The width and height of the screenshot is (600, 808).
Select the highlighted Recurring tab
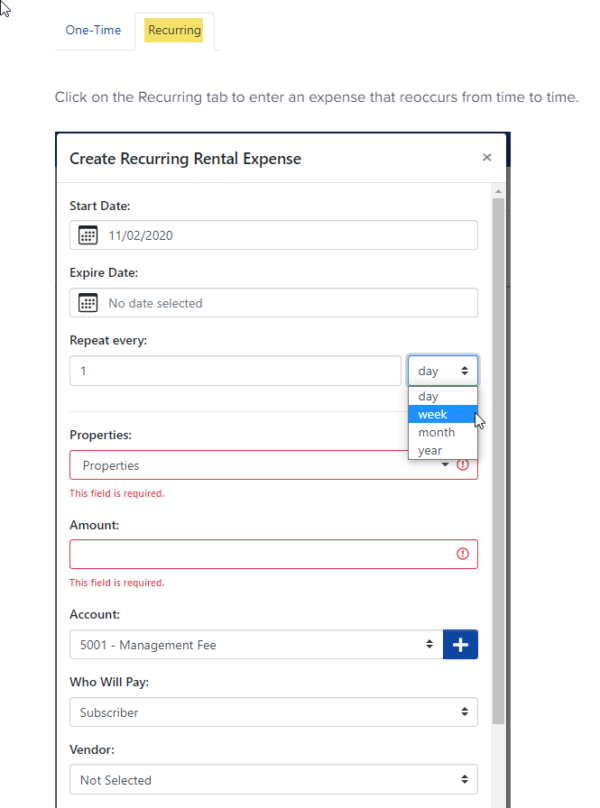174,30
